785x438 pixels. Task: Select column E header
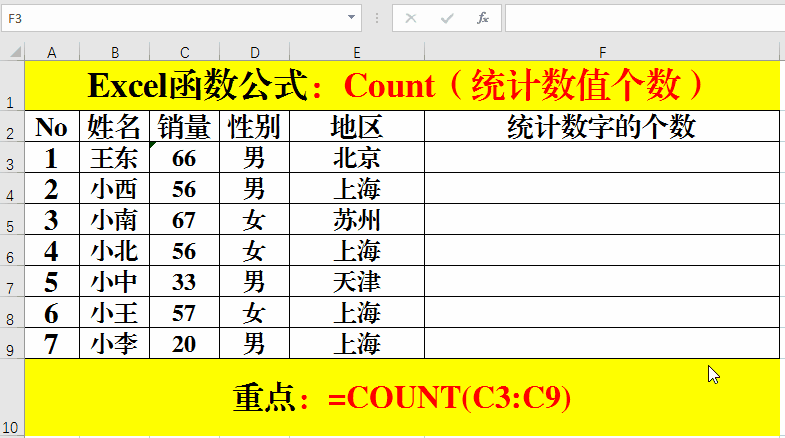357,52
